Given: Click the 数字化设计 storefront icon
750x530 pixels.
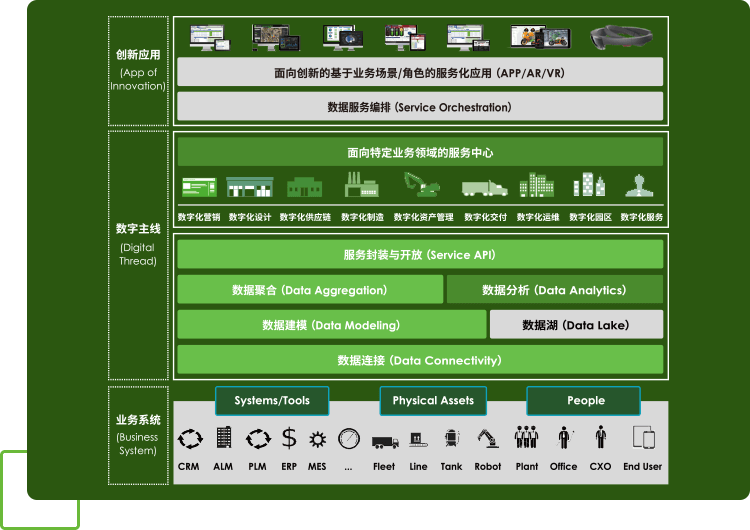Looking at the screenshot, I should (250, 187).
